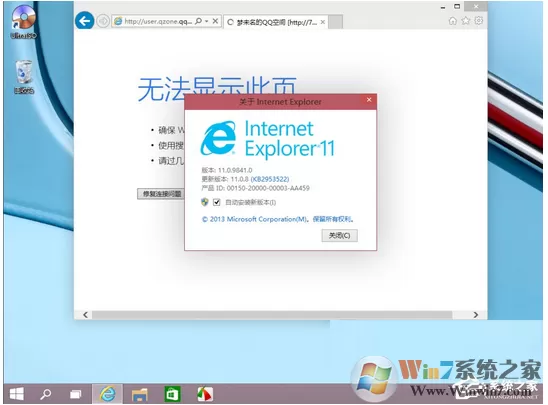This screenshot has height=405, width=548.
Task: Click the UAC shield icon beside auto-install
Action: 205,202
